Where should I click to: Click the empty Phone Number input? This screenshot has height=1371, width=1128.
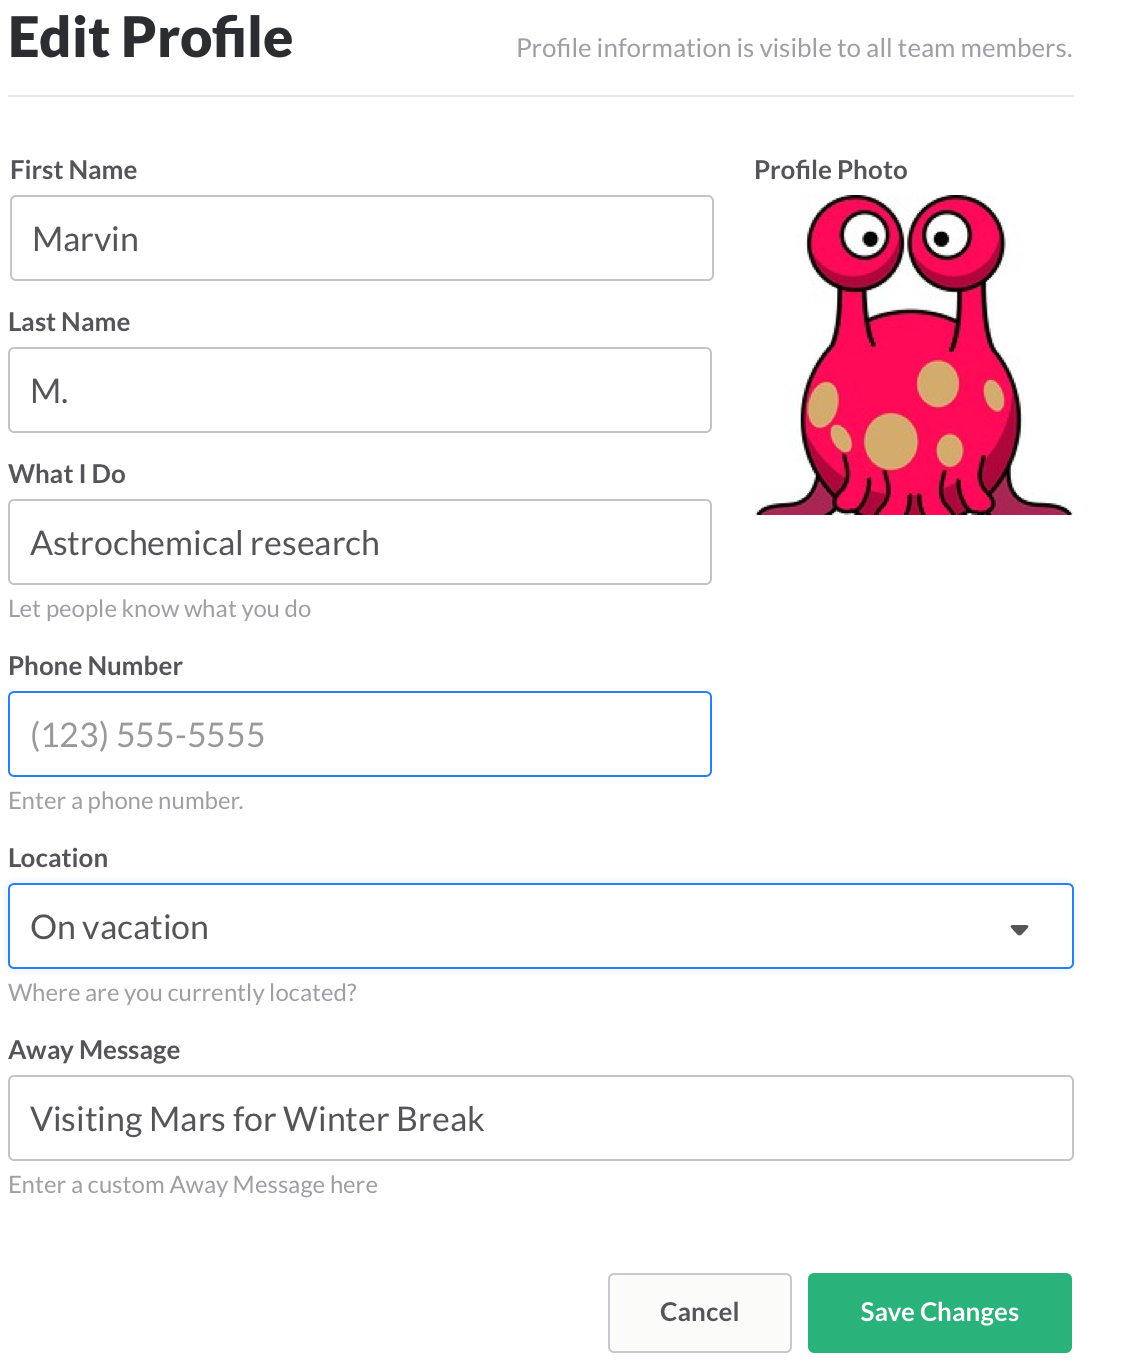360,735
